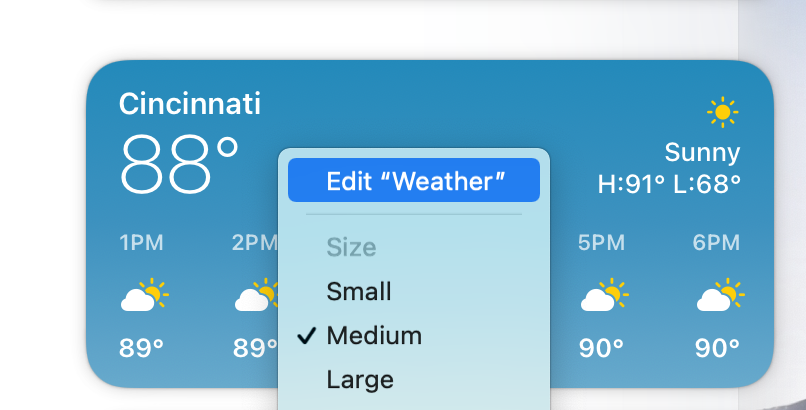806x410 pixels.
Task: Click the 89° temperature under 1PM
Action: point(142,349)
